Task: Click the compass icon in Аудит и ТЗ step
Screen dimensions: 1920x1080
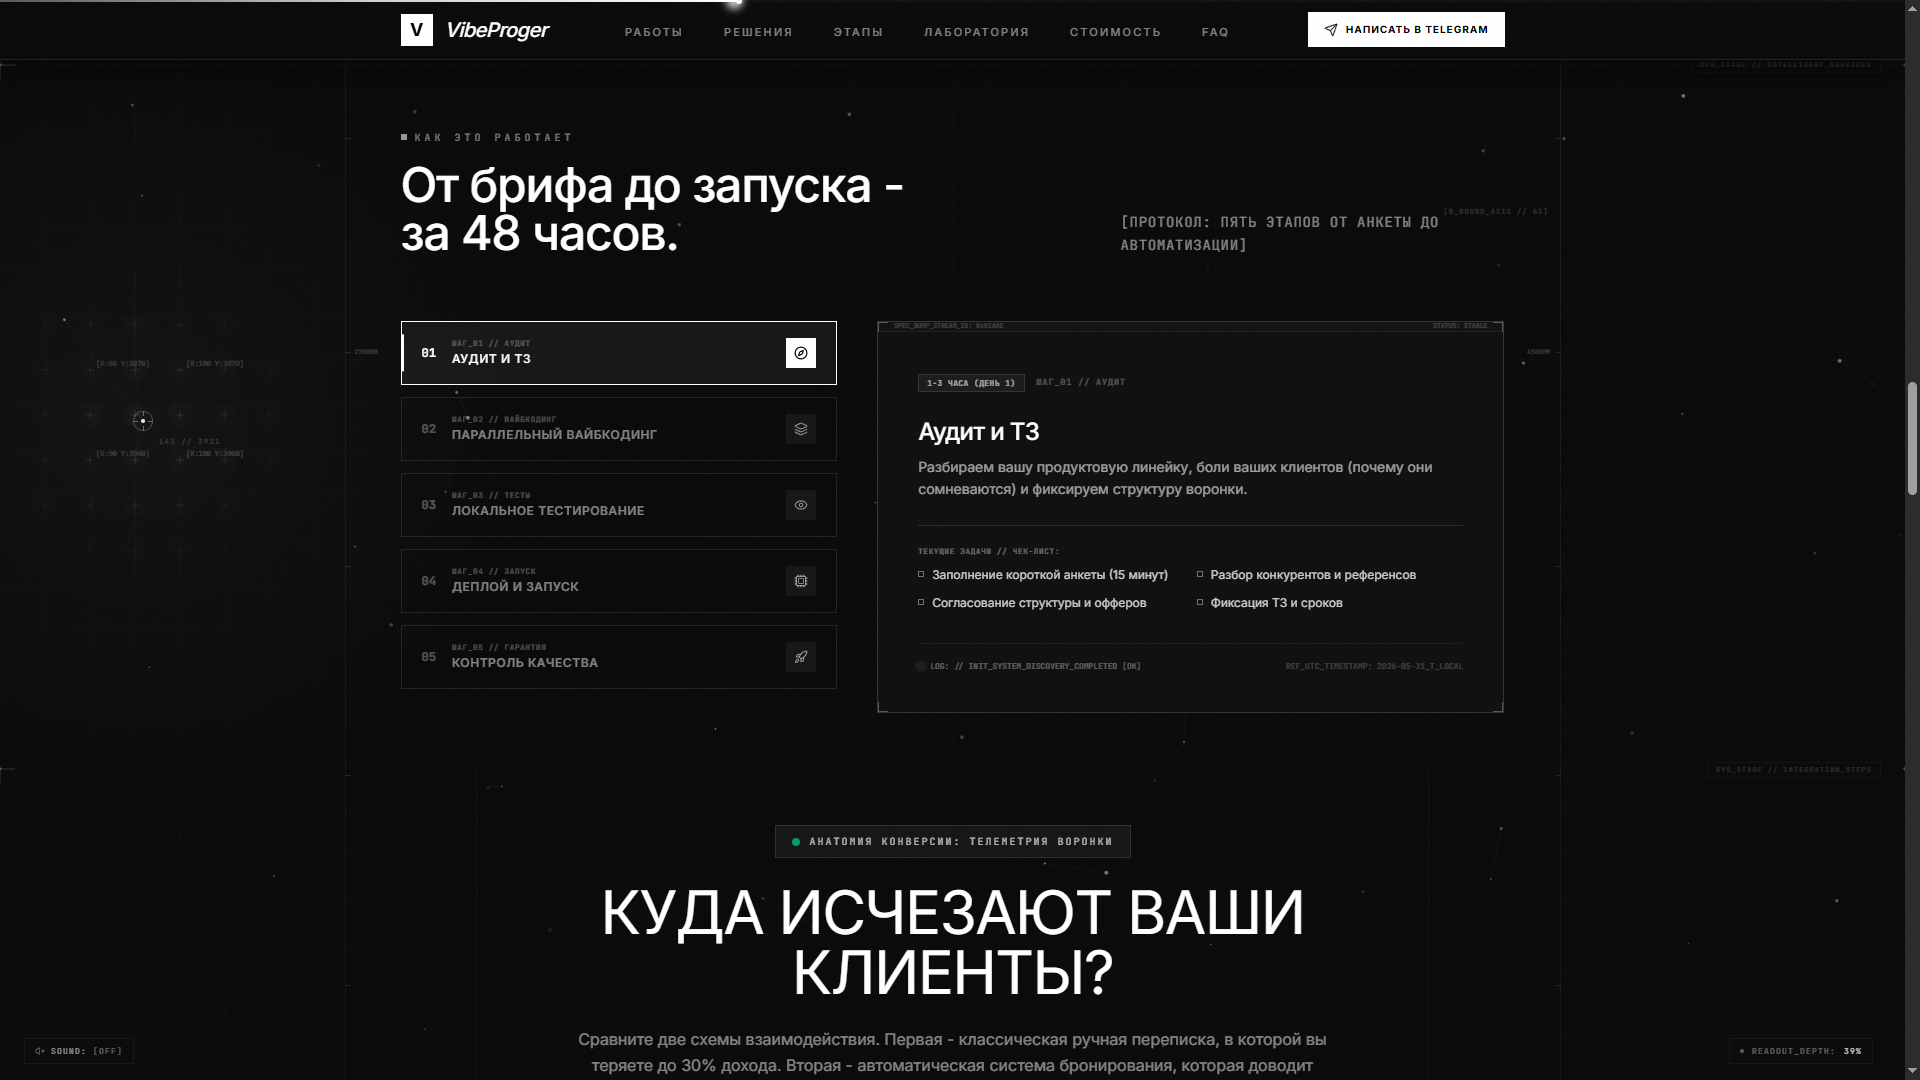Action: [x=801, y=353]
